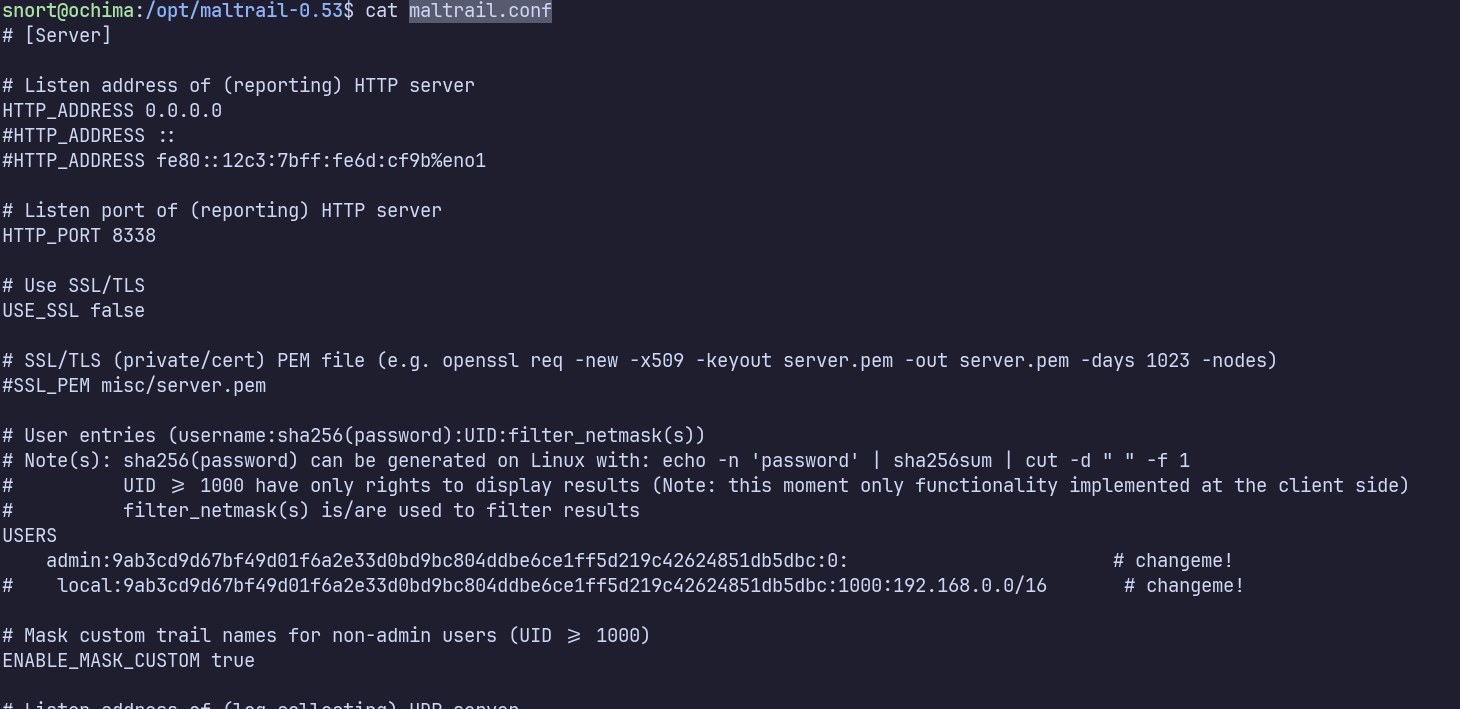This screenshot has height=709, width=1460.
Task: Click the HTTP_PORT 8338 setting
Action: 79,236
